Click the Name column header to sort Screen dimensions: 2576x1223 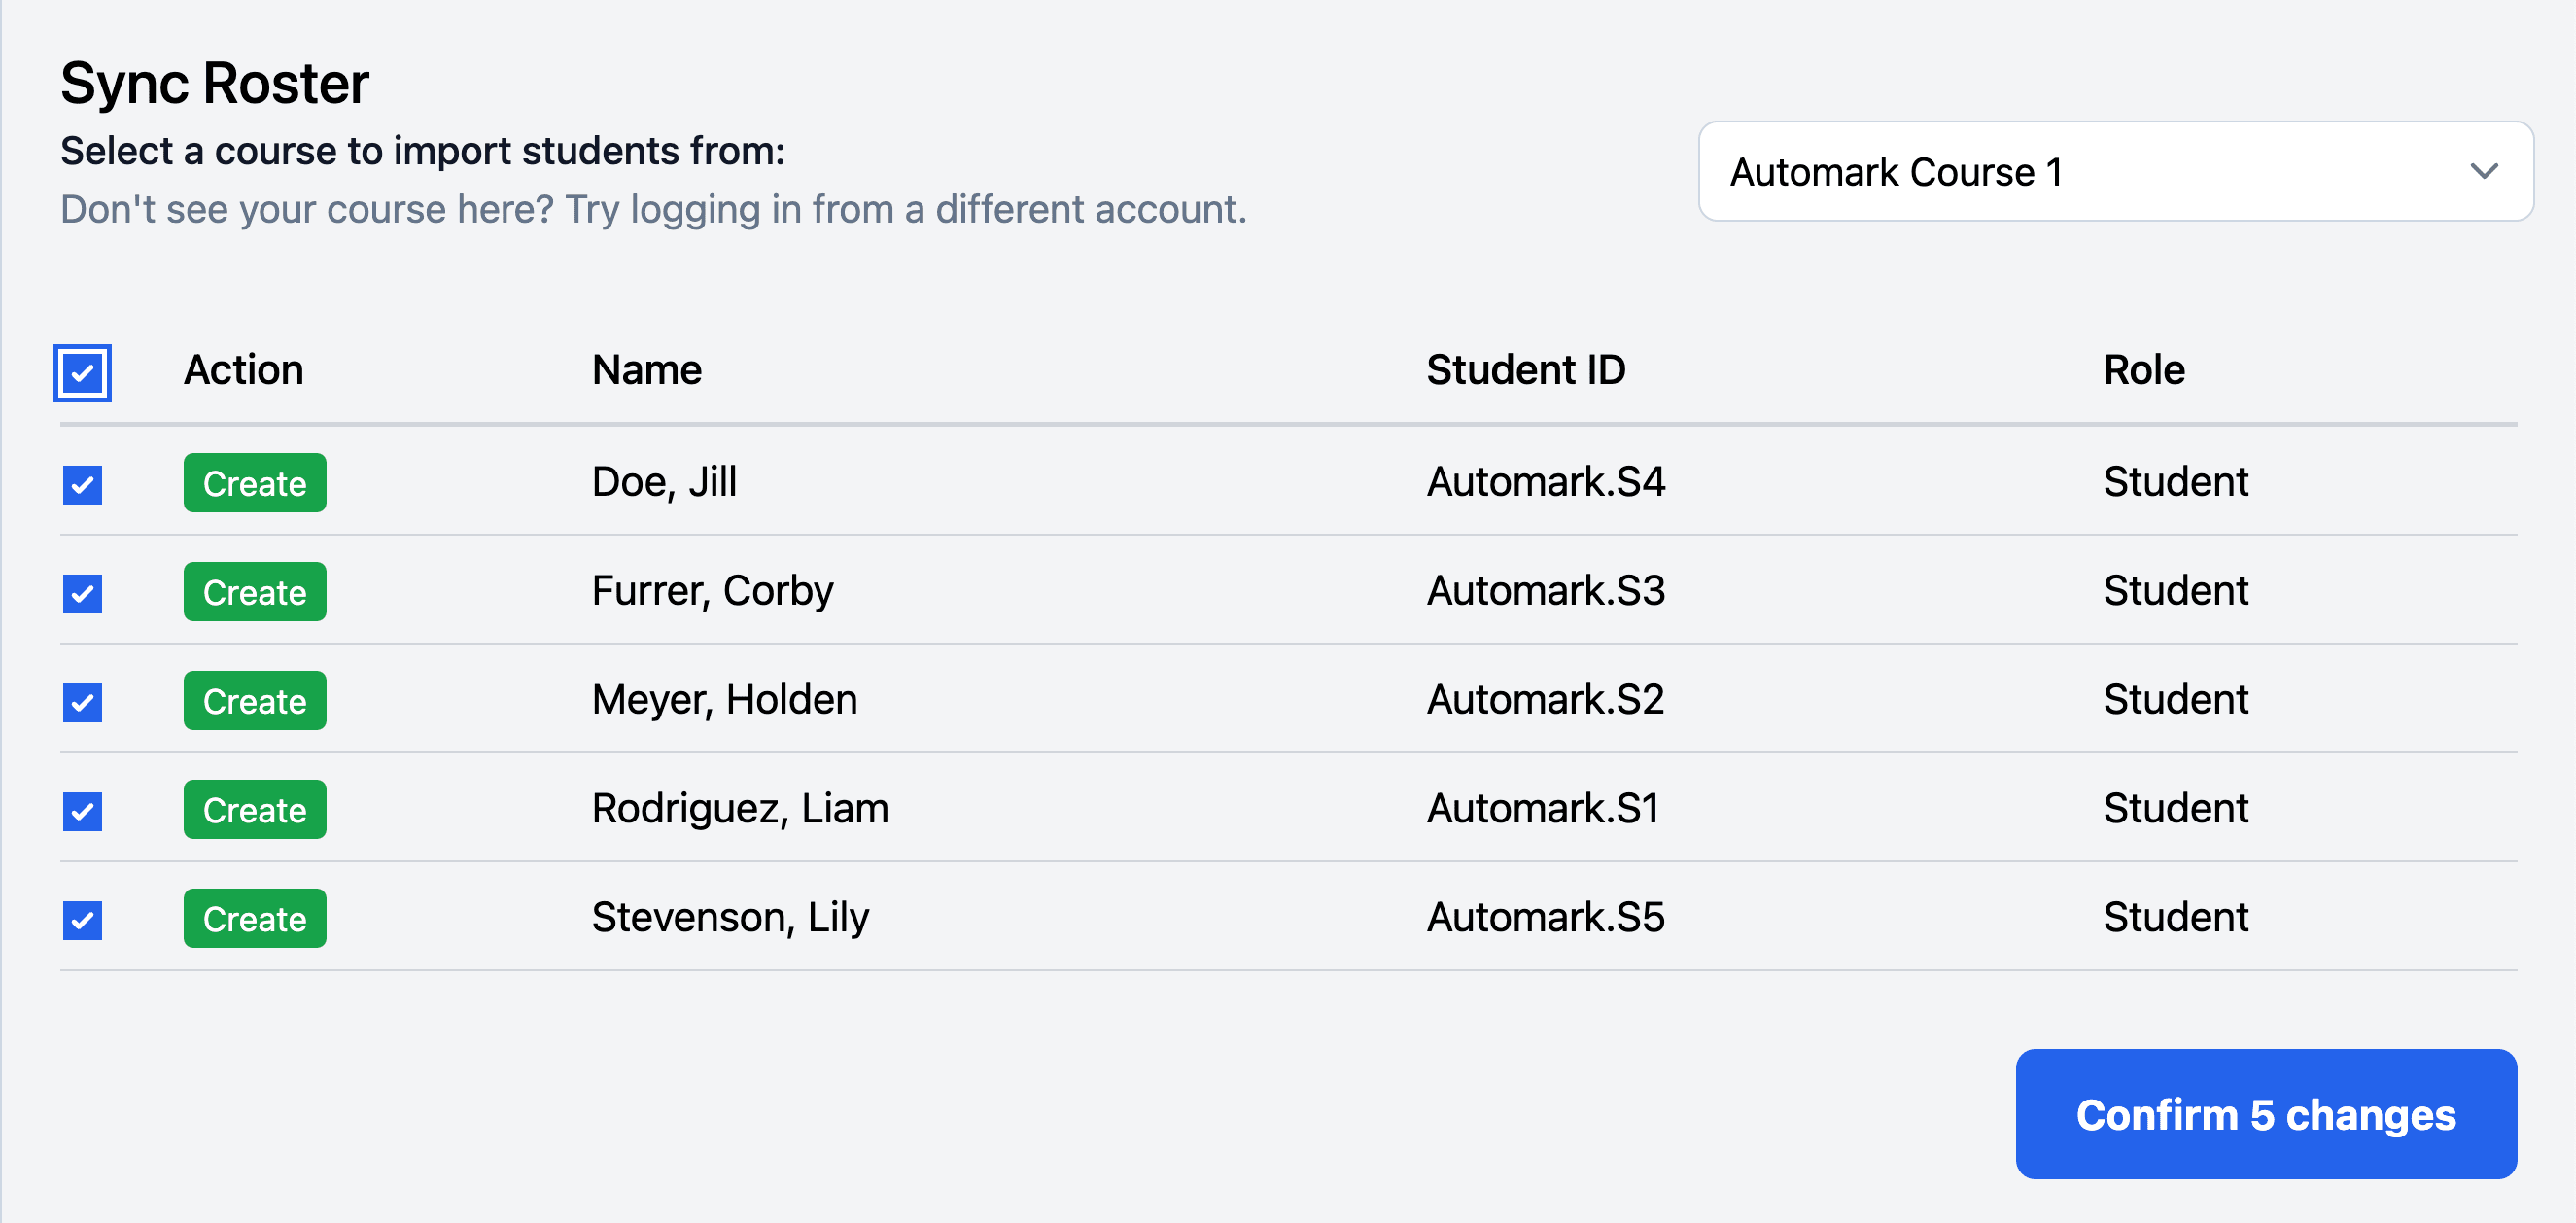click(x=645, y=368)
